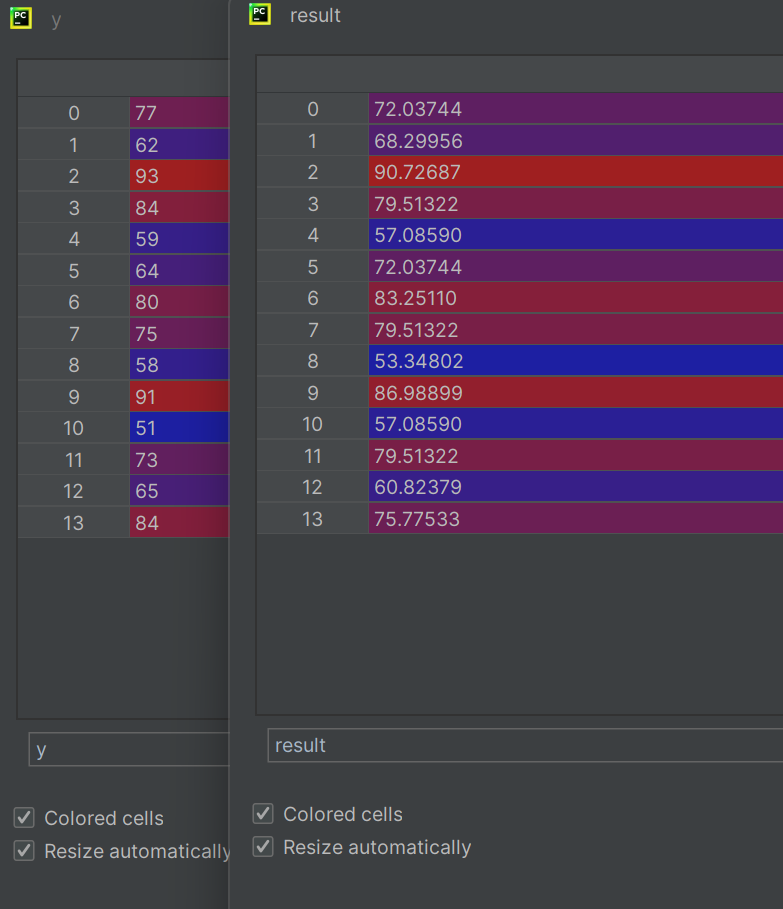Image resolution: width=783 pixels, height=909 pixels.
Task: Click row header 8 in result table
Action: pyautogui.click(x=313, y=361)
